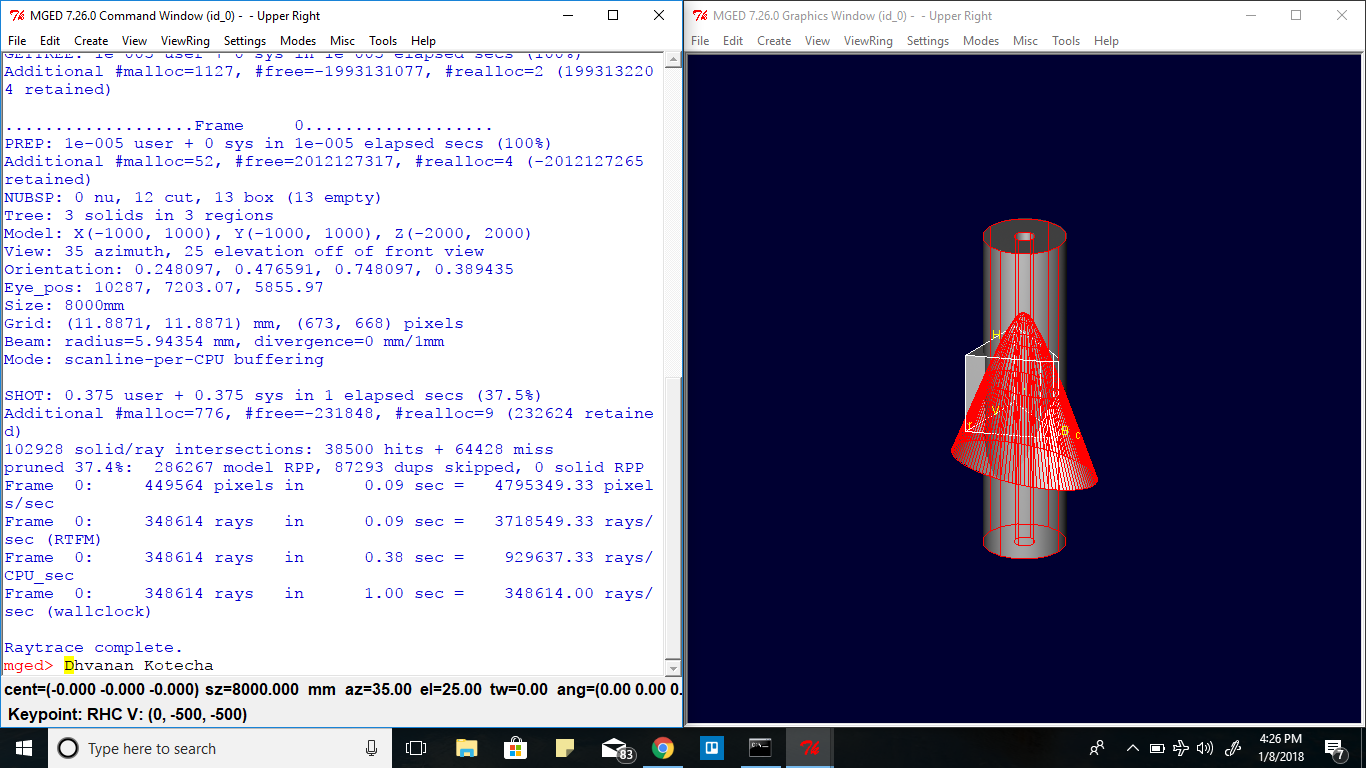This screenshot has height=768, width=1366.
Task: Minimize the MGED Graphics Window
Action: click(x=1250, y=16)
